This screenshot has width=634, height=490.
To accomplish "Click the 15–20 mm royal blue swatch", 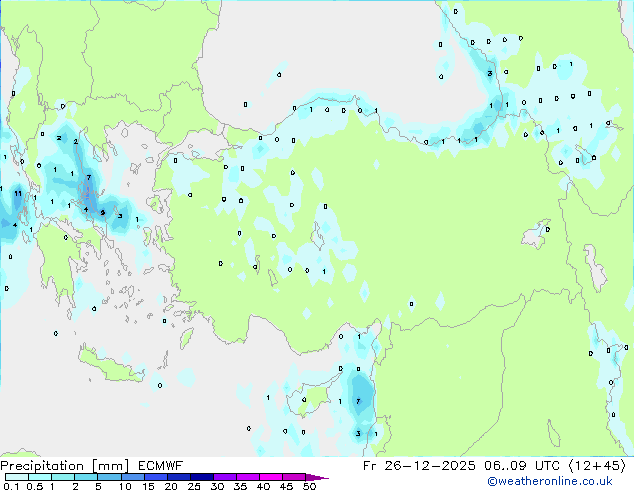I will coord(156,477).
